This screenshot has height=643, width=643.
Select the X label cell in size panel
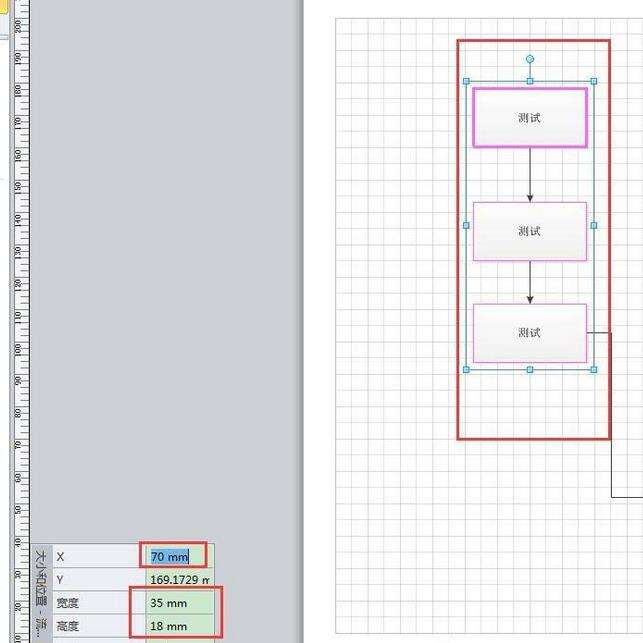[99, 556]
